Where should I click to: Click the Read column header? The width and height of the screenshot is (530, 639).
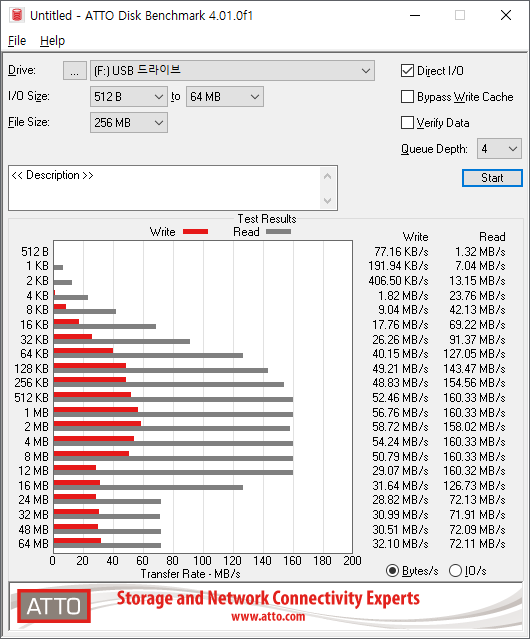(x=492, y=237)
